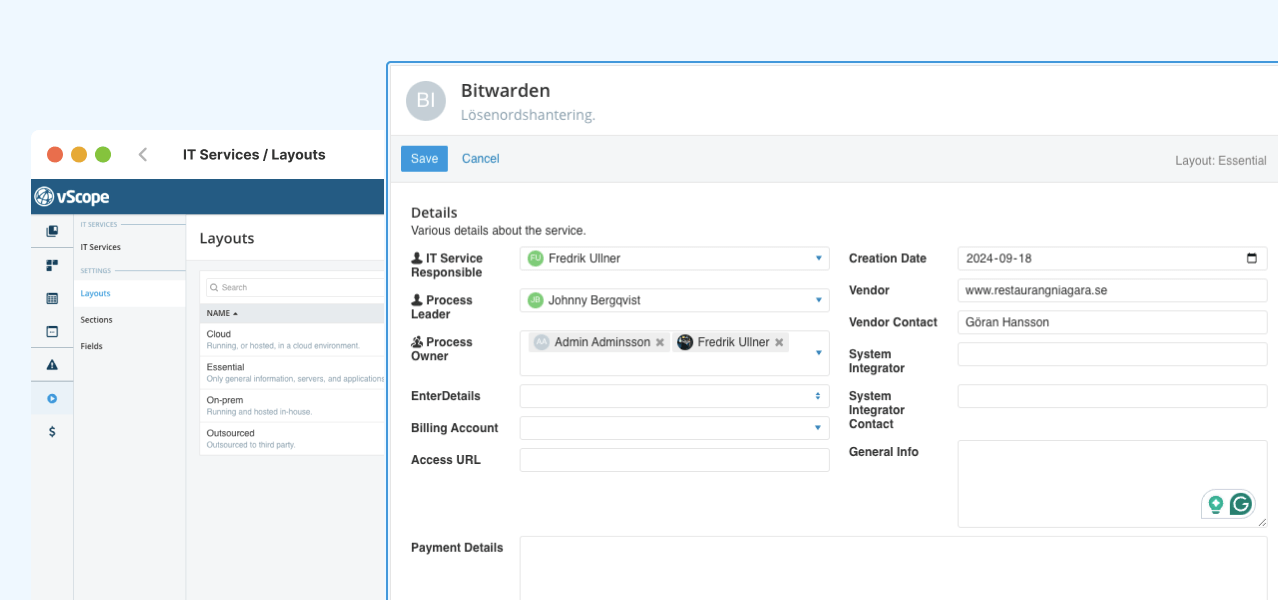Open Process Leader dropdown
This screenshot has width=1278, height=600.
[x=675, y=300]
